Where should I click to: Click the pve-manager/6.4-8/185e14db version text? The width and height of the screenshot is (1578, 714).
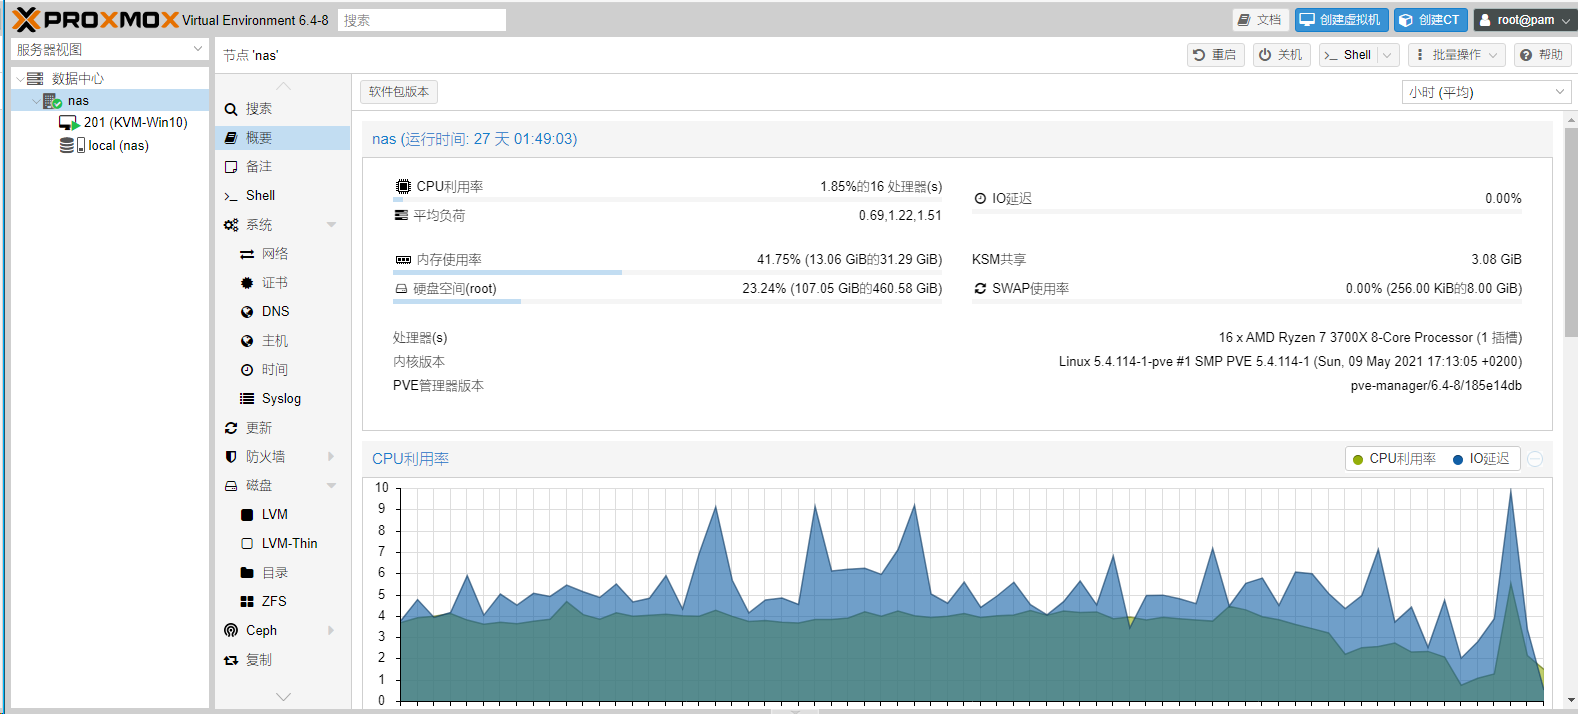(x=1436, y=386)
